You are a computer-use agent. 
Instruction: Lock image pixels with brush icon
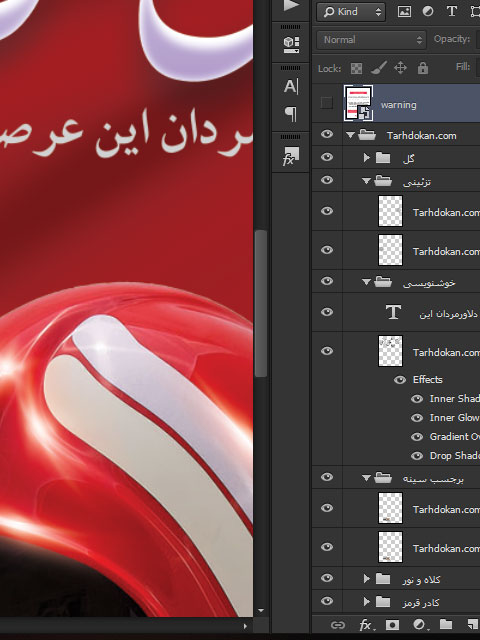click(x=378, y=68)
